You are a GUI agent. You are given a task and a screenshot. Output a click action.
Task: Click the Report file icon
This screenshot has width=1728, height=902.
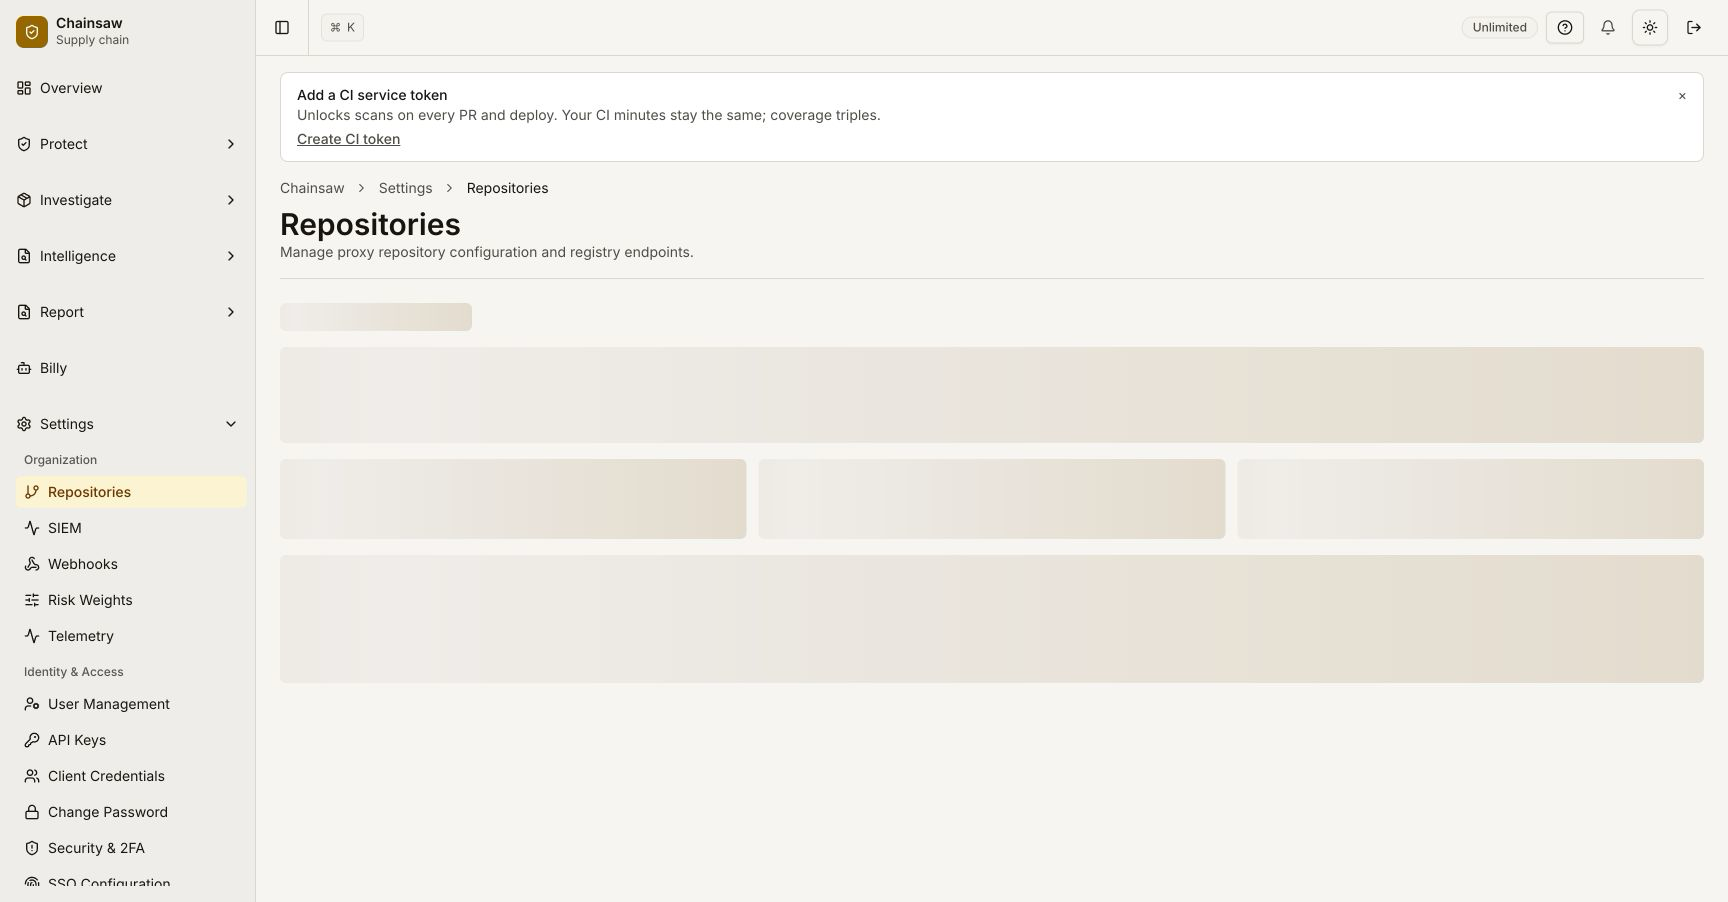click(24, 312)
